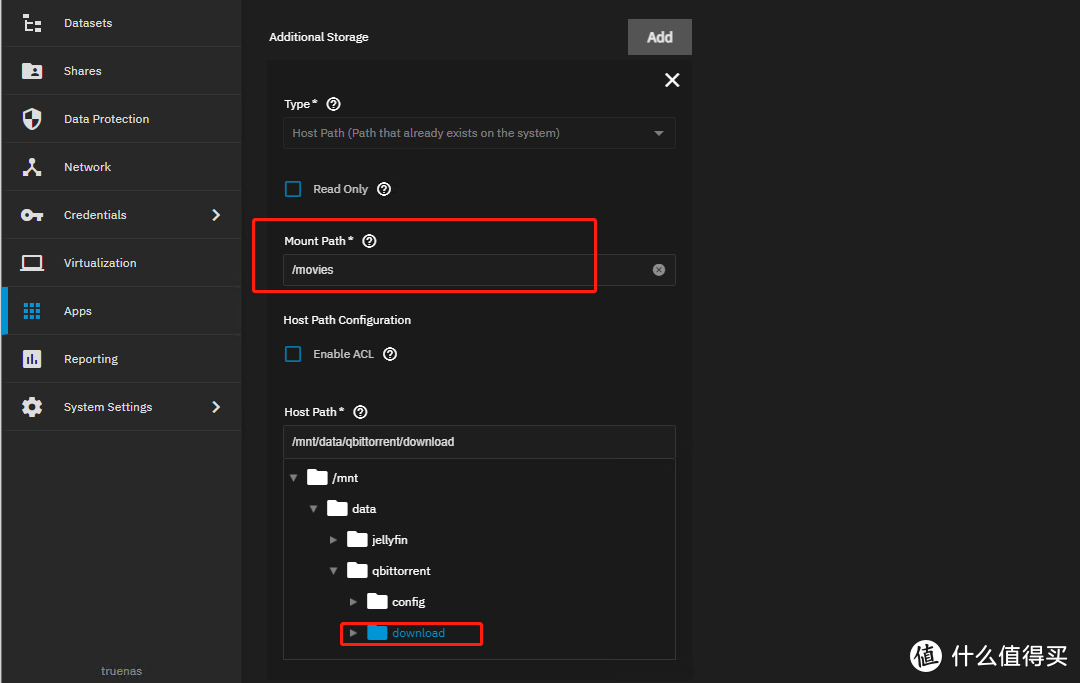1080x683 pixels.
Task: Click the Shares folder icon
Action: (32, 71)
